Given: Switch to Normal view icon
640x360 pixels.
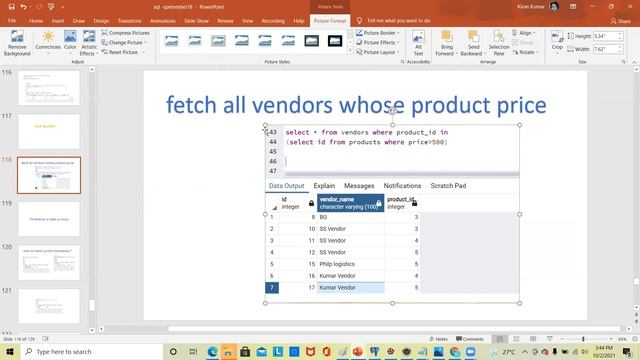Looking at the screenshot, I should click(x=499, y=339).
